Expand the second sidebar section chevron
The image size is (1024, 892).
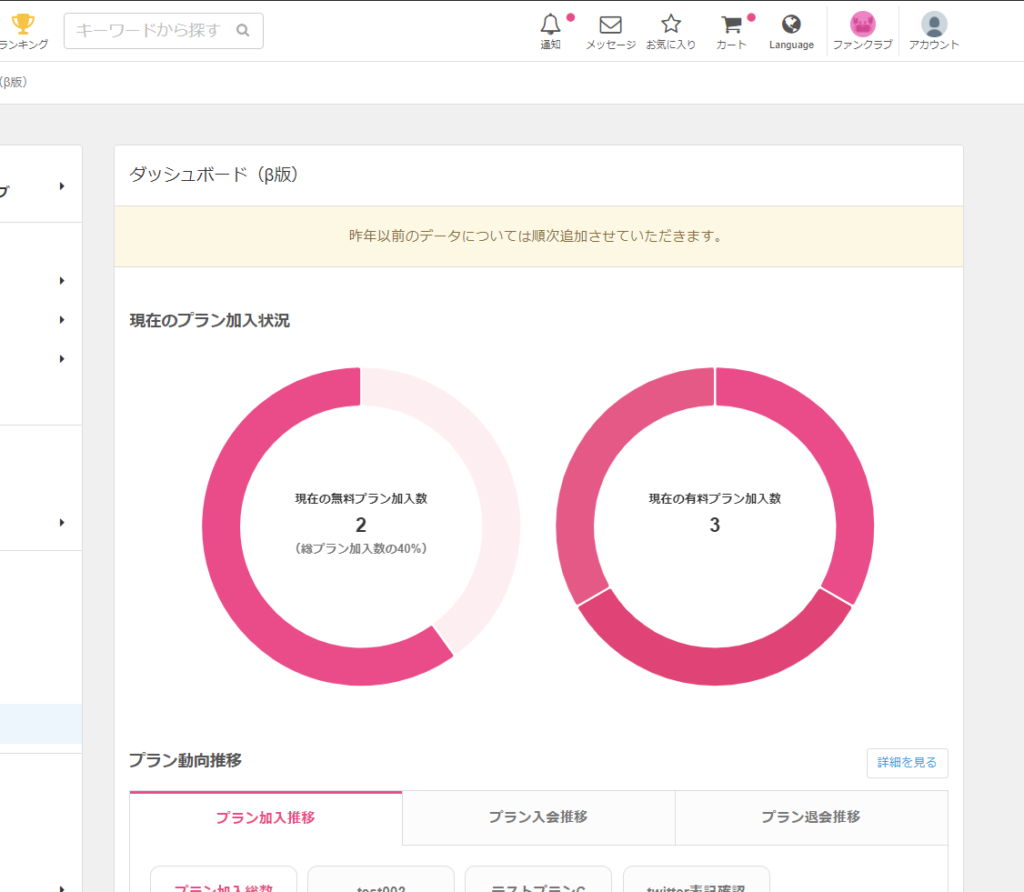(60, 280)
